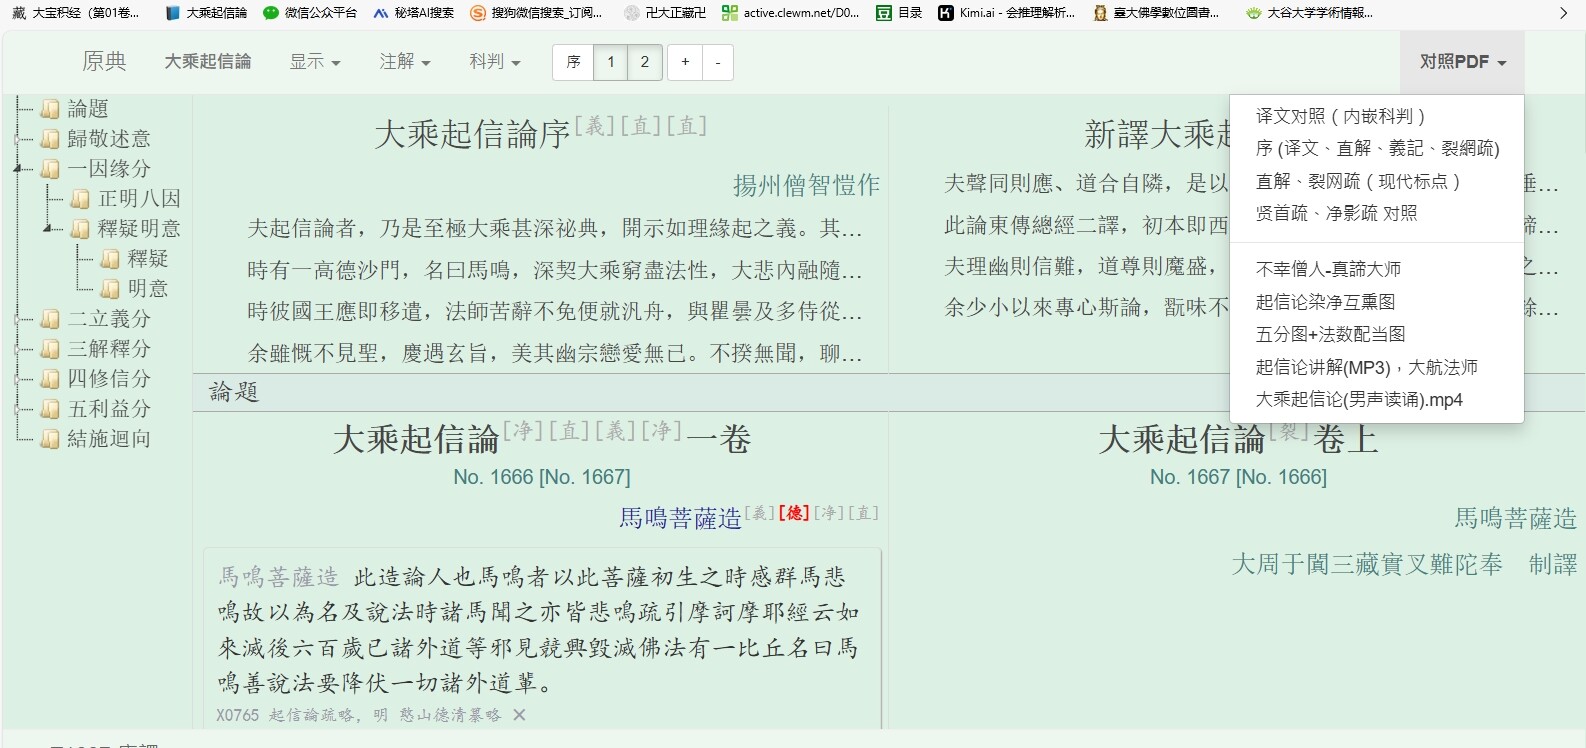Select 译文对照 (内嵌科判) from the menu

(1340, 116)
